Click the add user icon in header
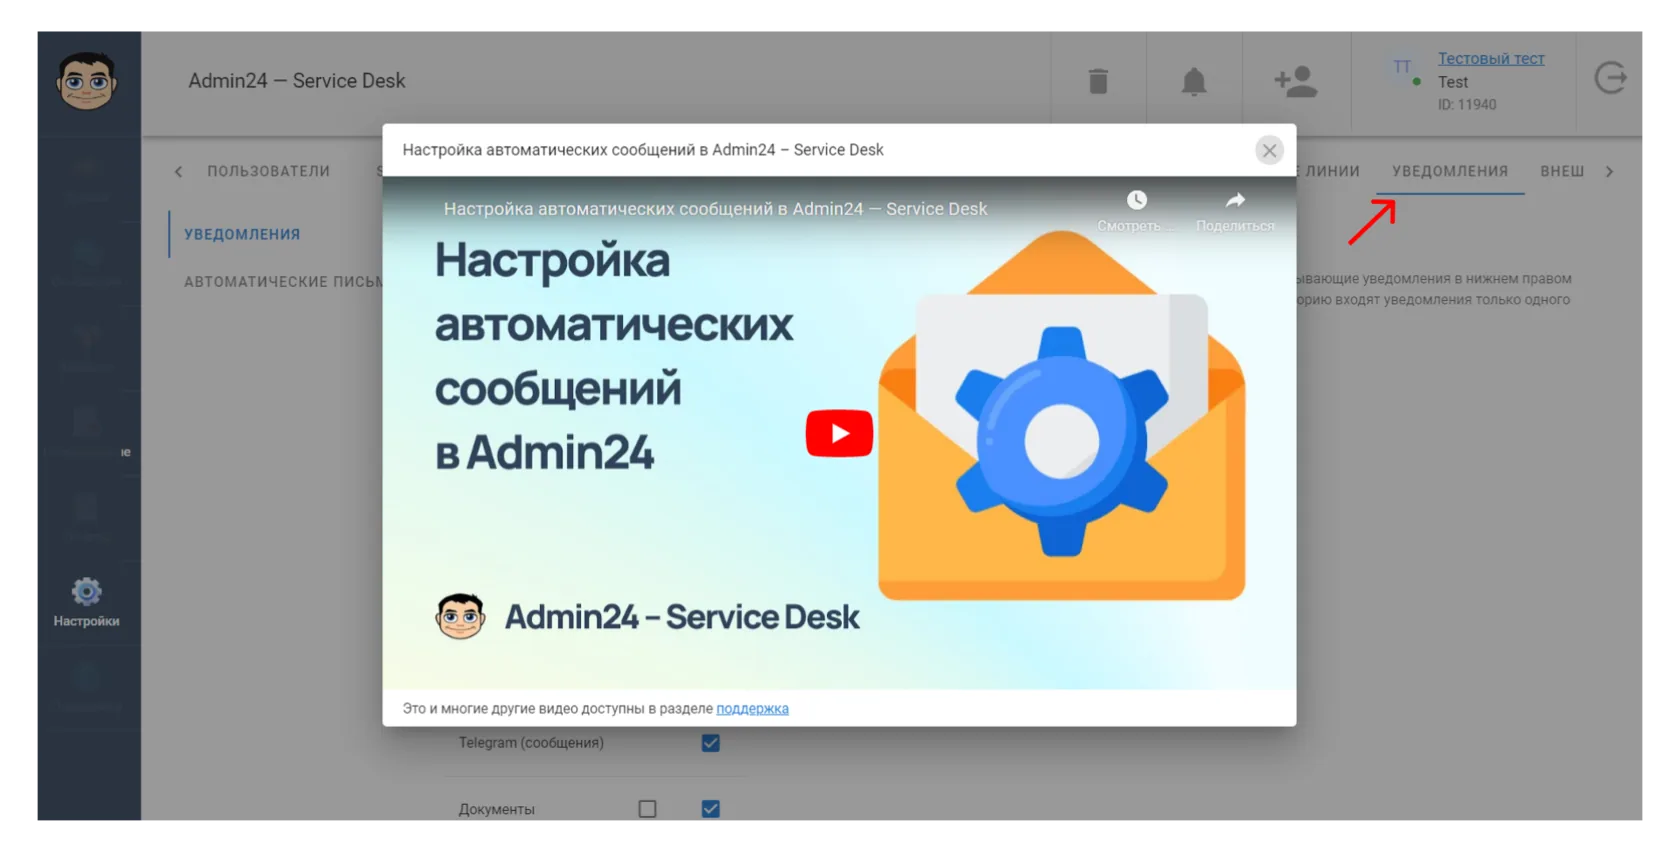Image resolution: width=1680 pixels, height=851 pixels. (1296, 81)
